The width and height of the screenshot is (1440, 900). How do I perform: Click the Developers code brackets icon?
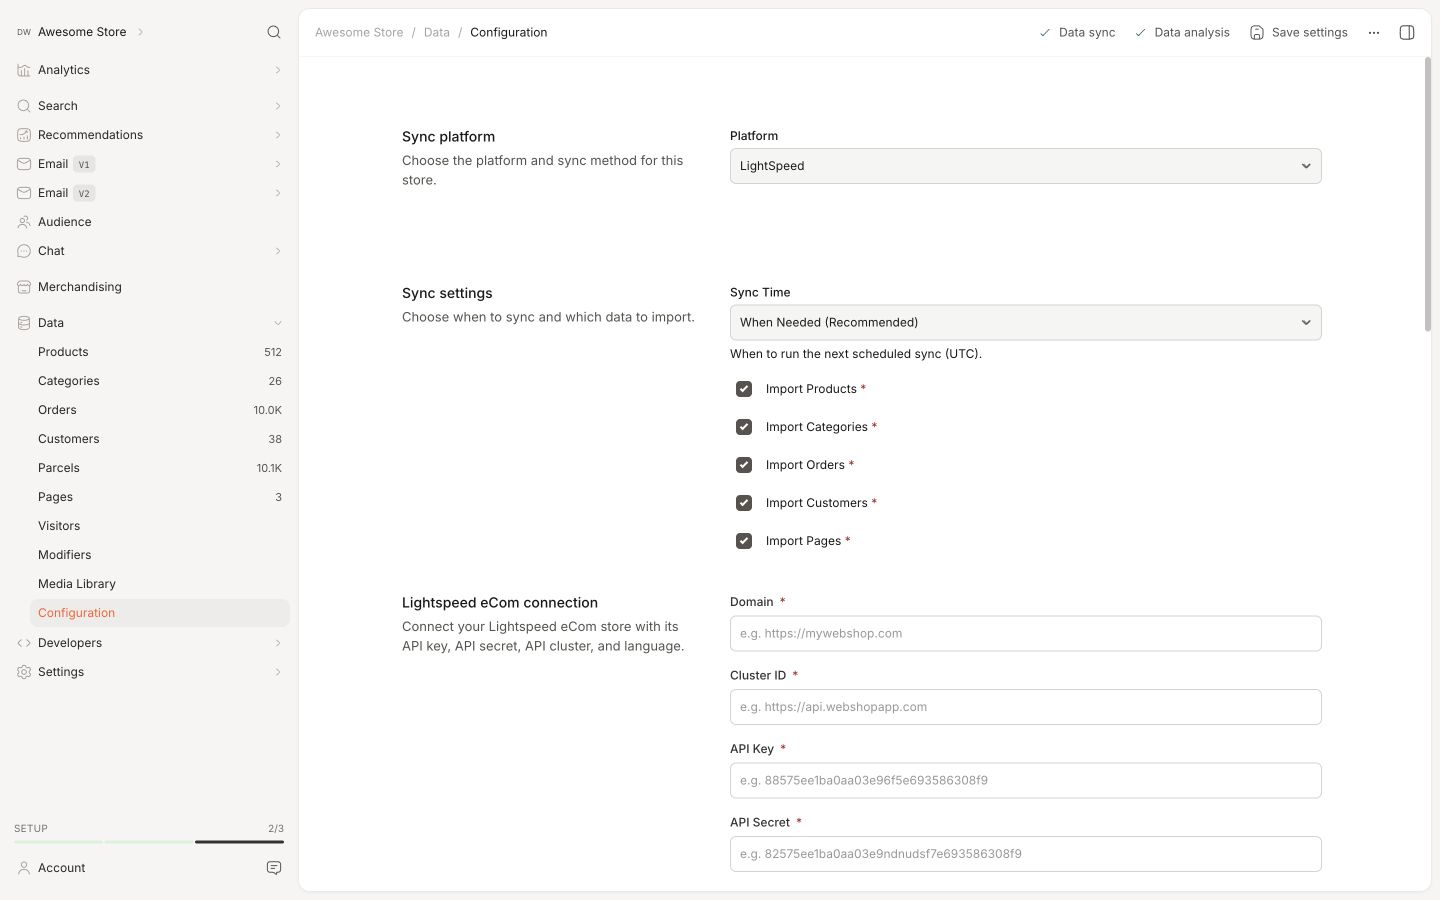(x=24, y=643)
